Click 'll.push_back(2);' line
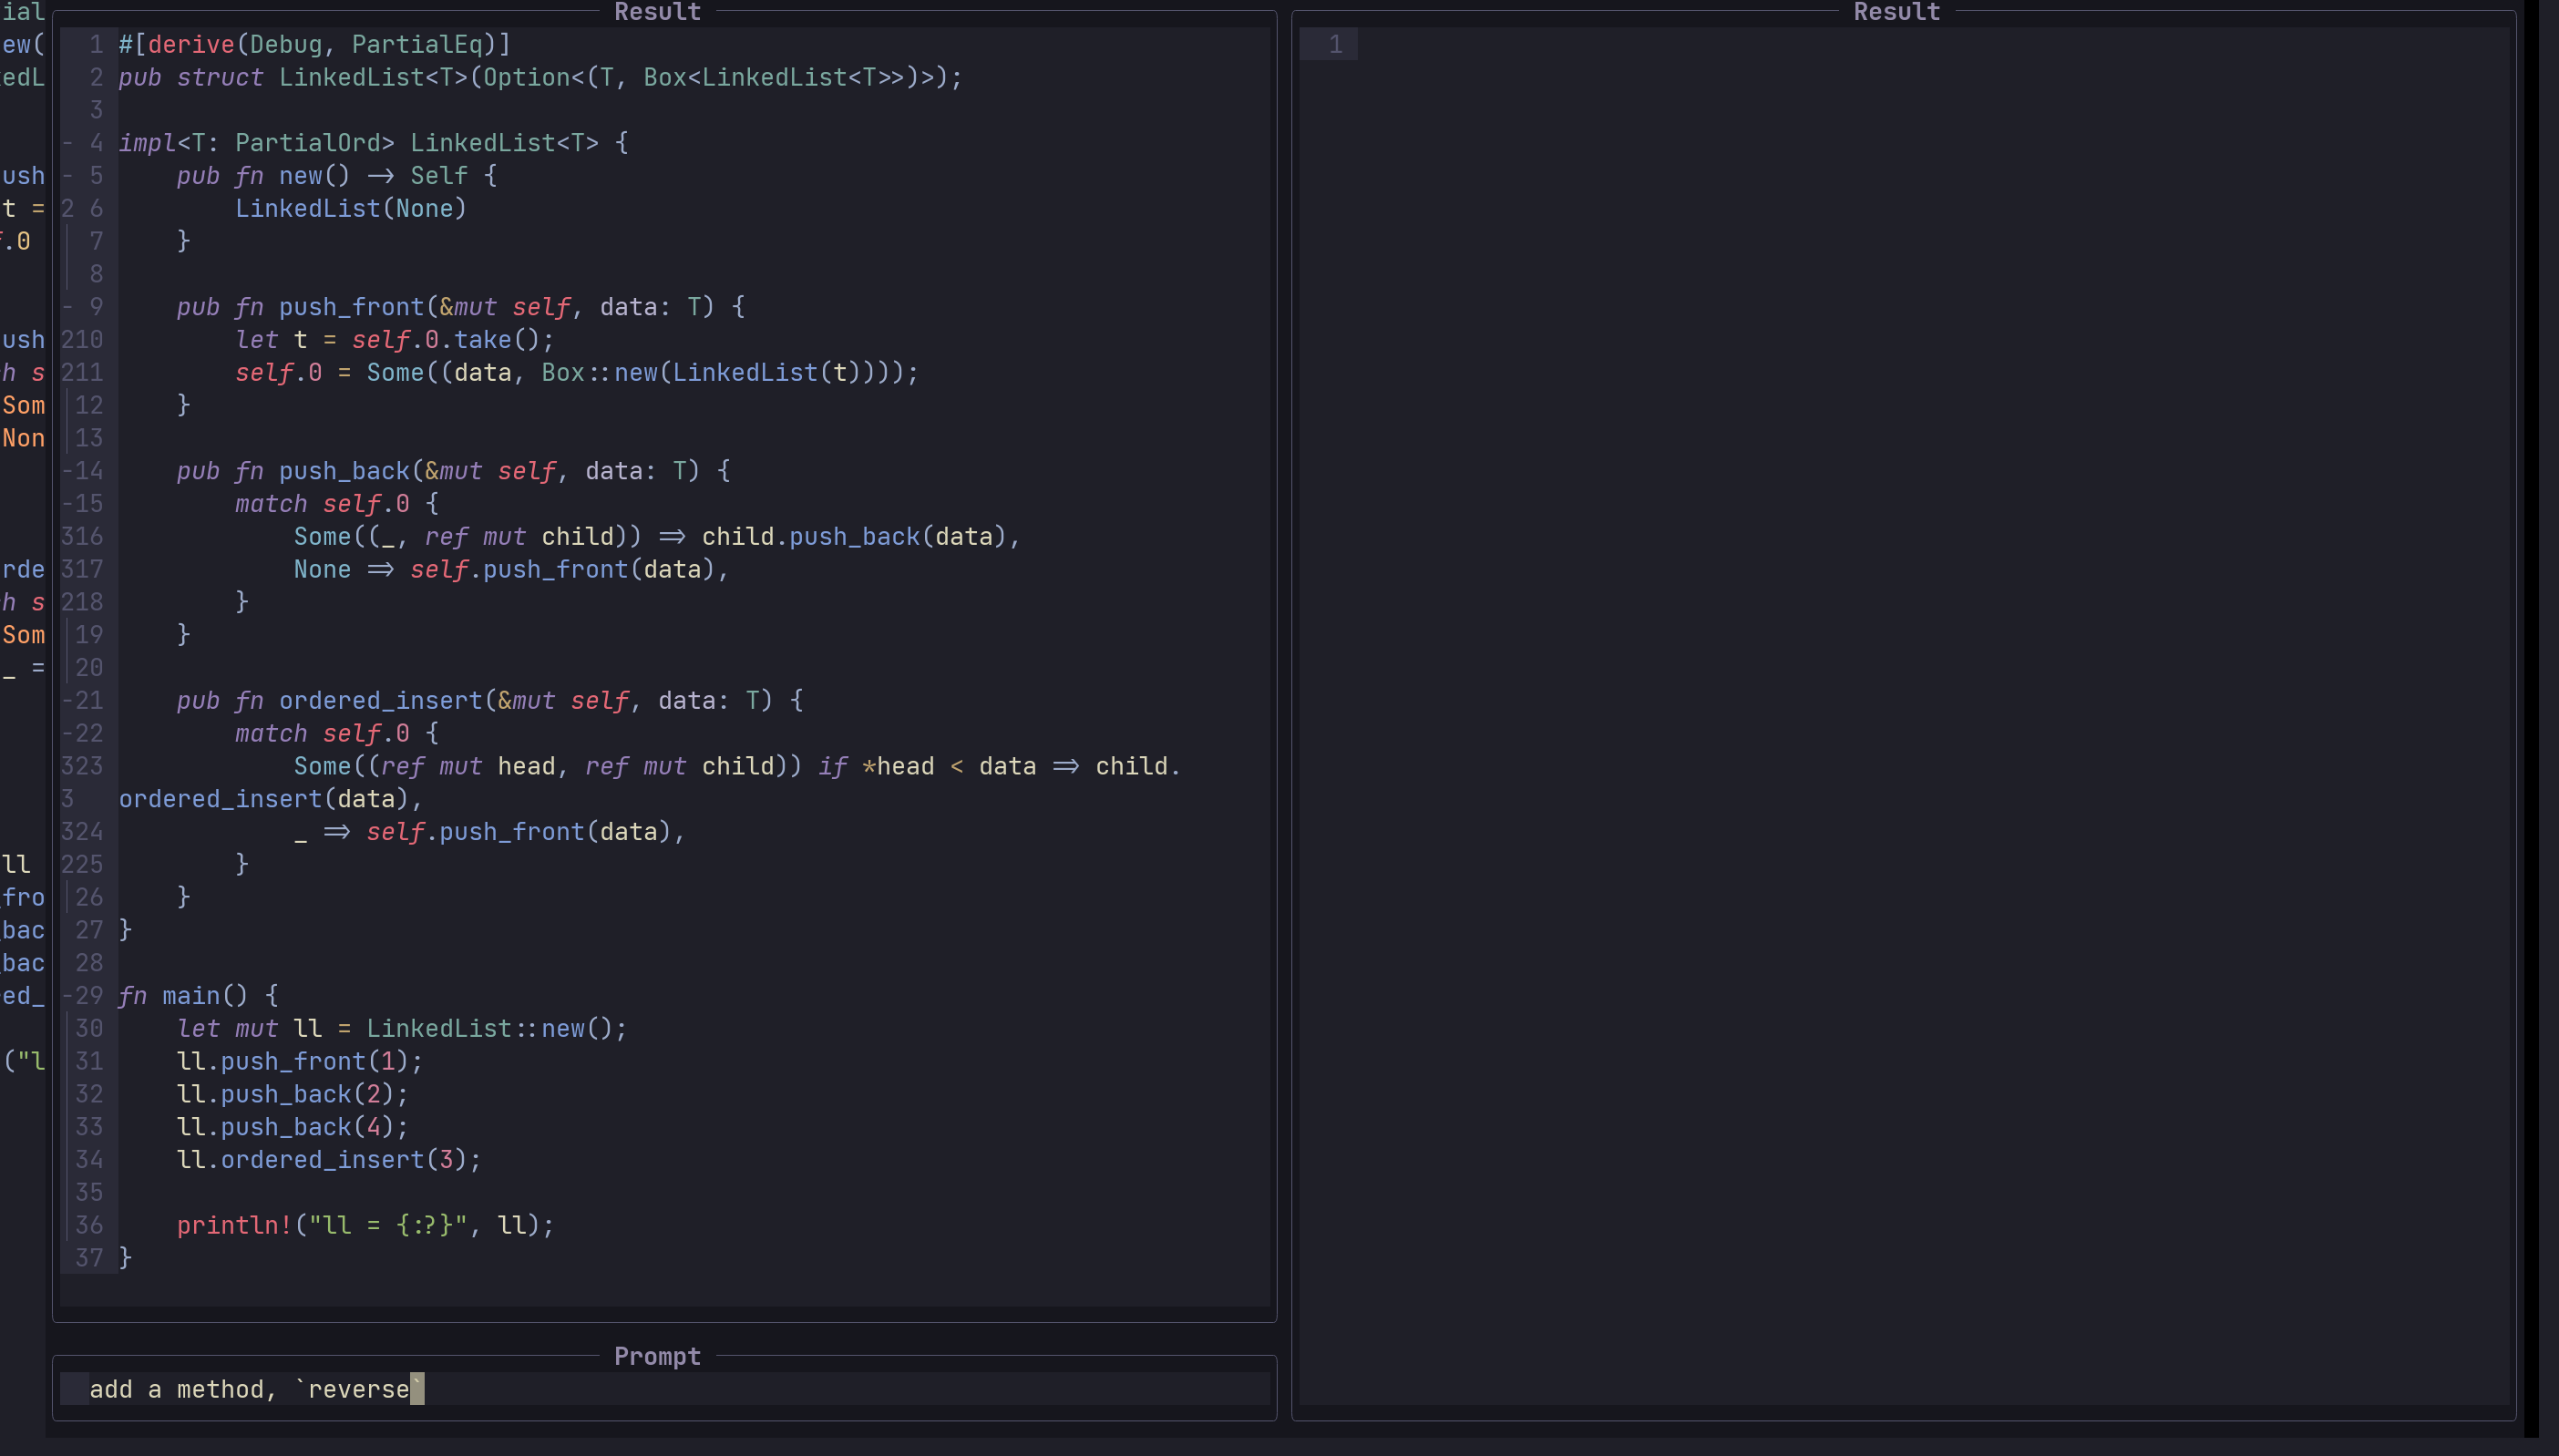The width and height of the screenshot is (2559, 1456). click(x=293, y=1095)
